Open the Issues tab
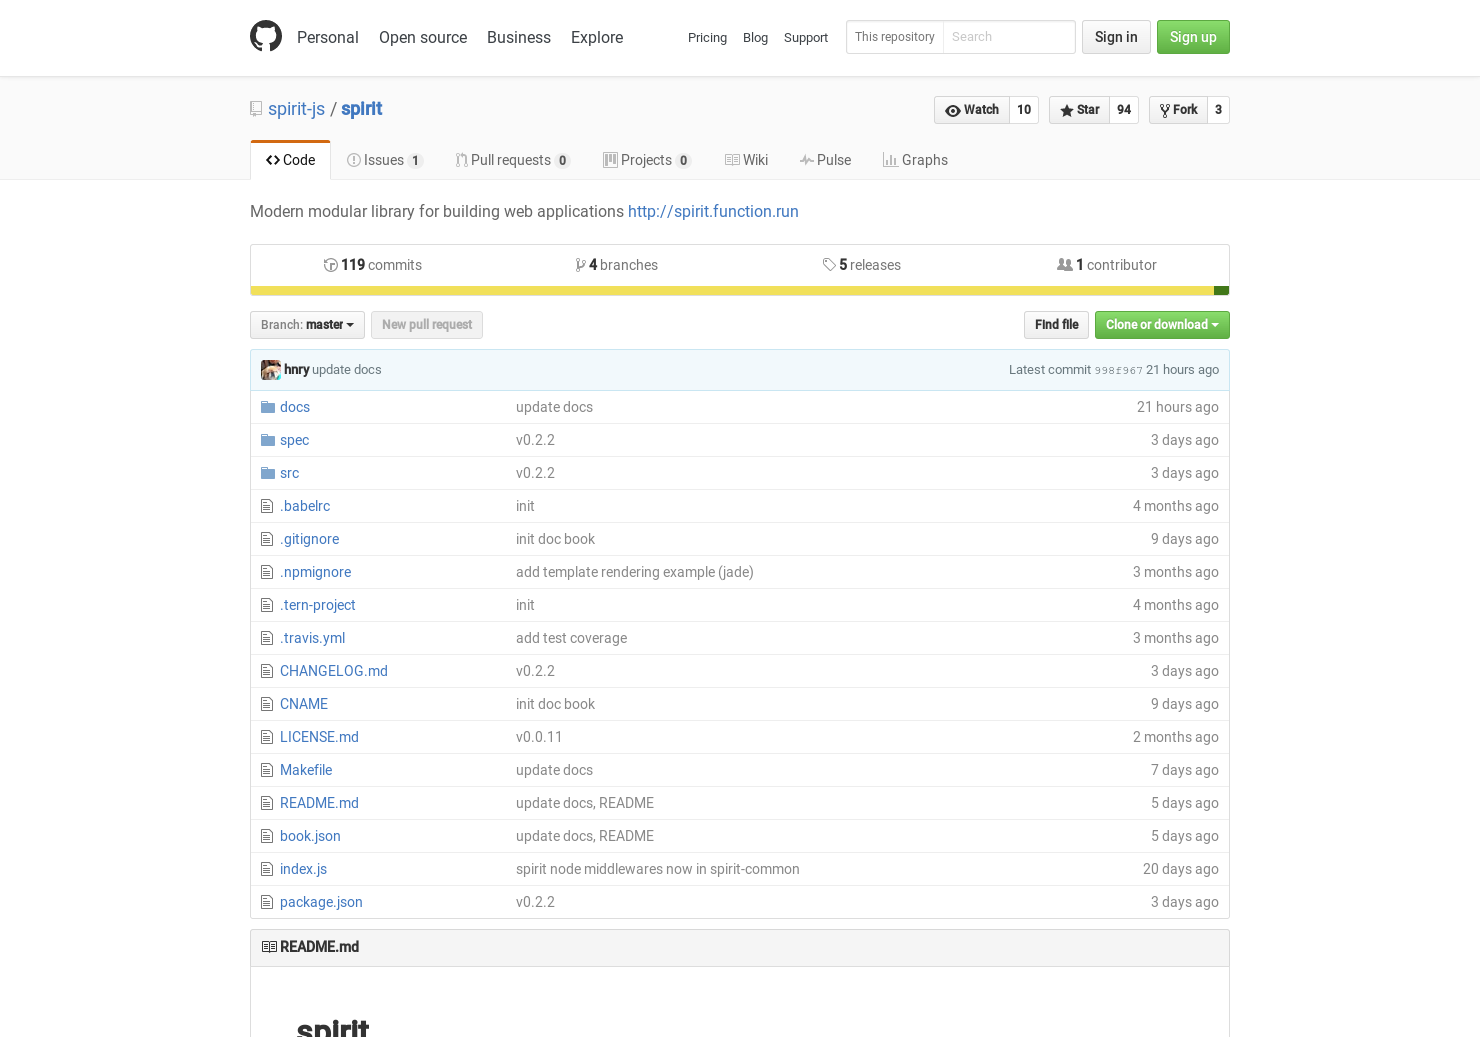The height and width of the screenshot is (1037, 1480). 385,160
